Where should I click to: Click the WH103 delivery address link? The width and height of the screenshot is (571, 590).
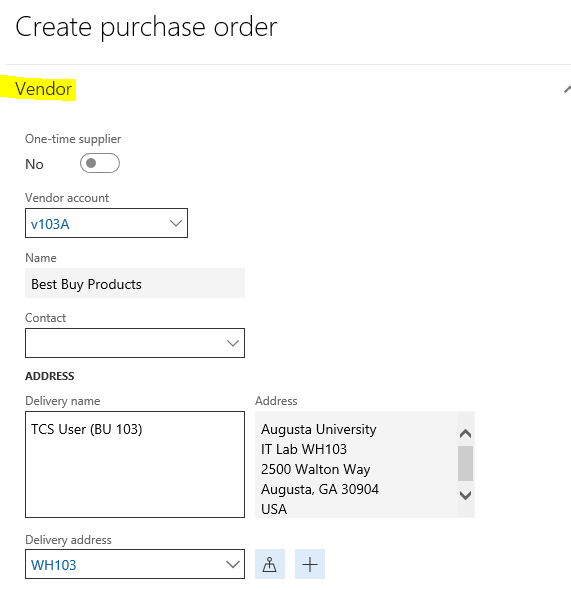click(53, 565)
